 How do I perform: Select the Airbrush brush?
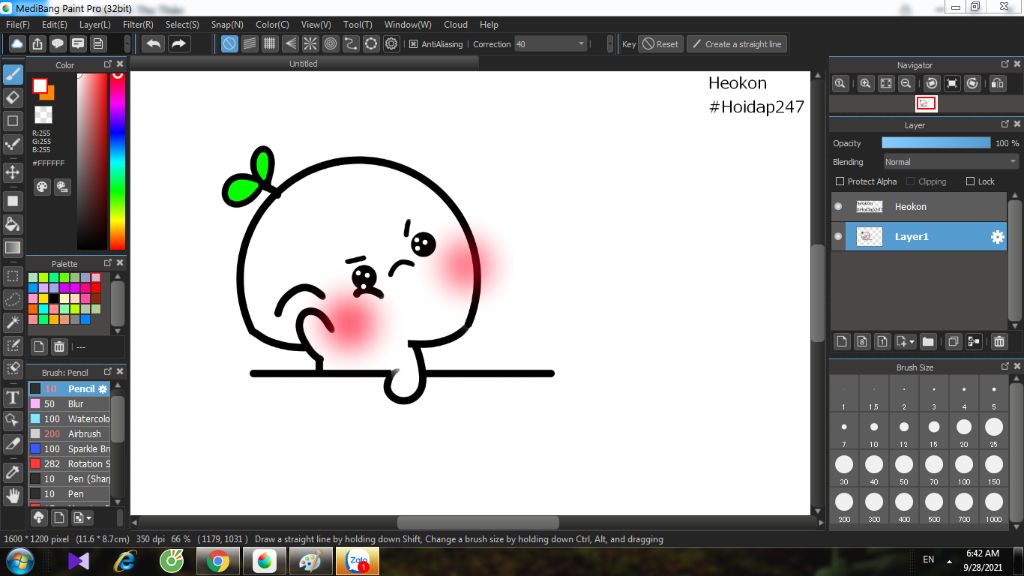[69, 434]
